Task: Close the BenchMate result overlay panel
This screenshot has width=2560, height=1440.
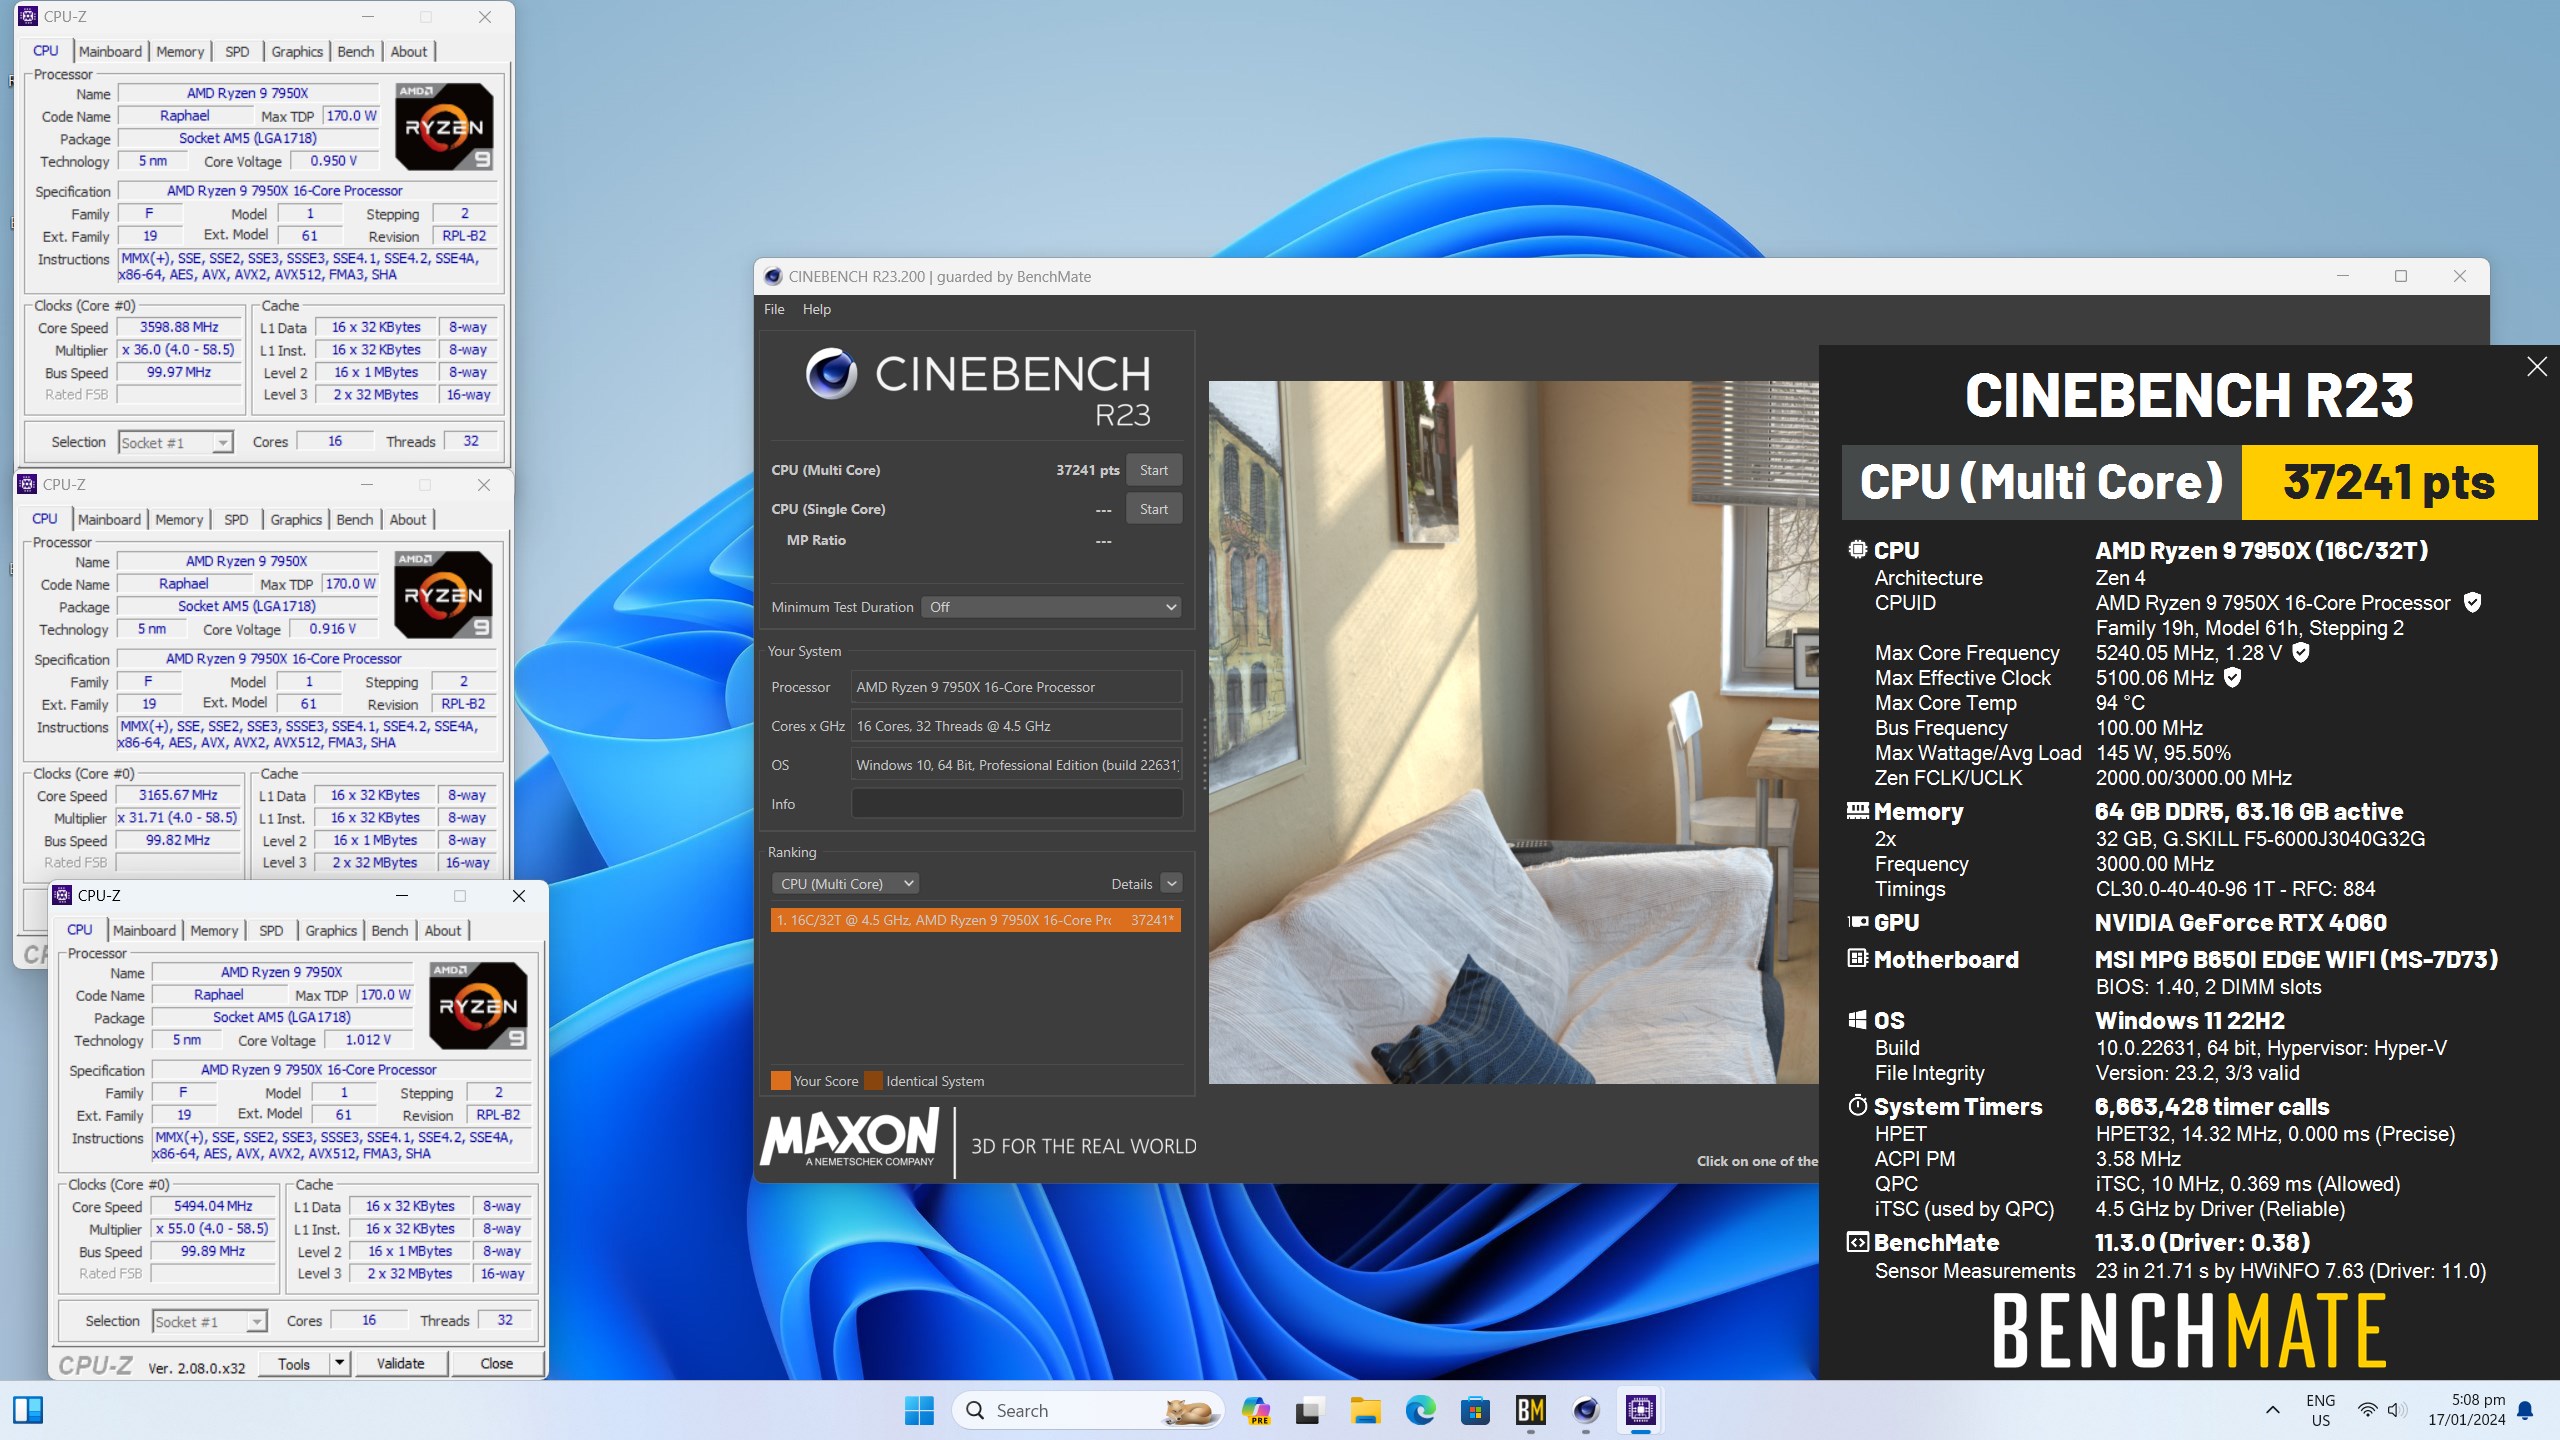Action: pos(2537,367)
